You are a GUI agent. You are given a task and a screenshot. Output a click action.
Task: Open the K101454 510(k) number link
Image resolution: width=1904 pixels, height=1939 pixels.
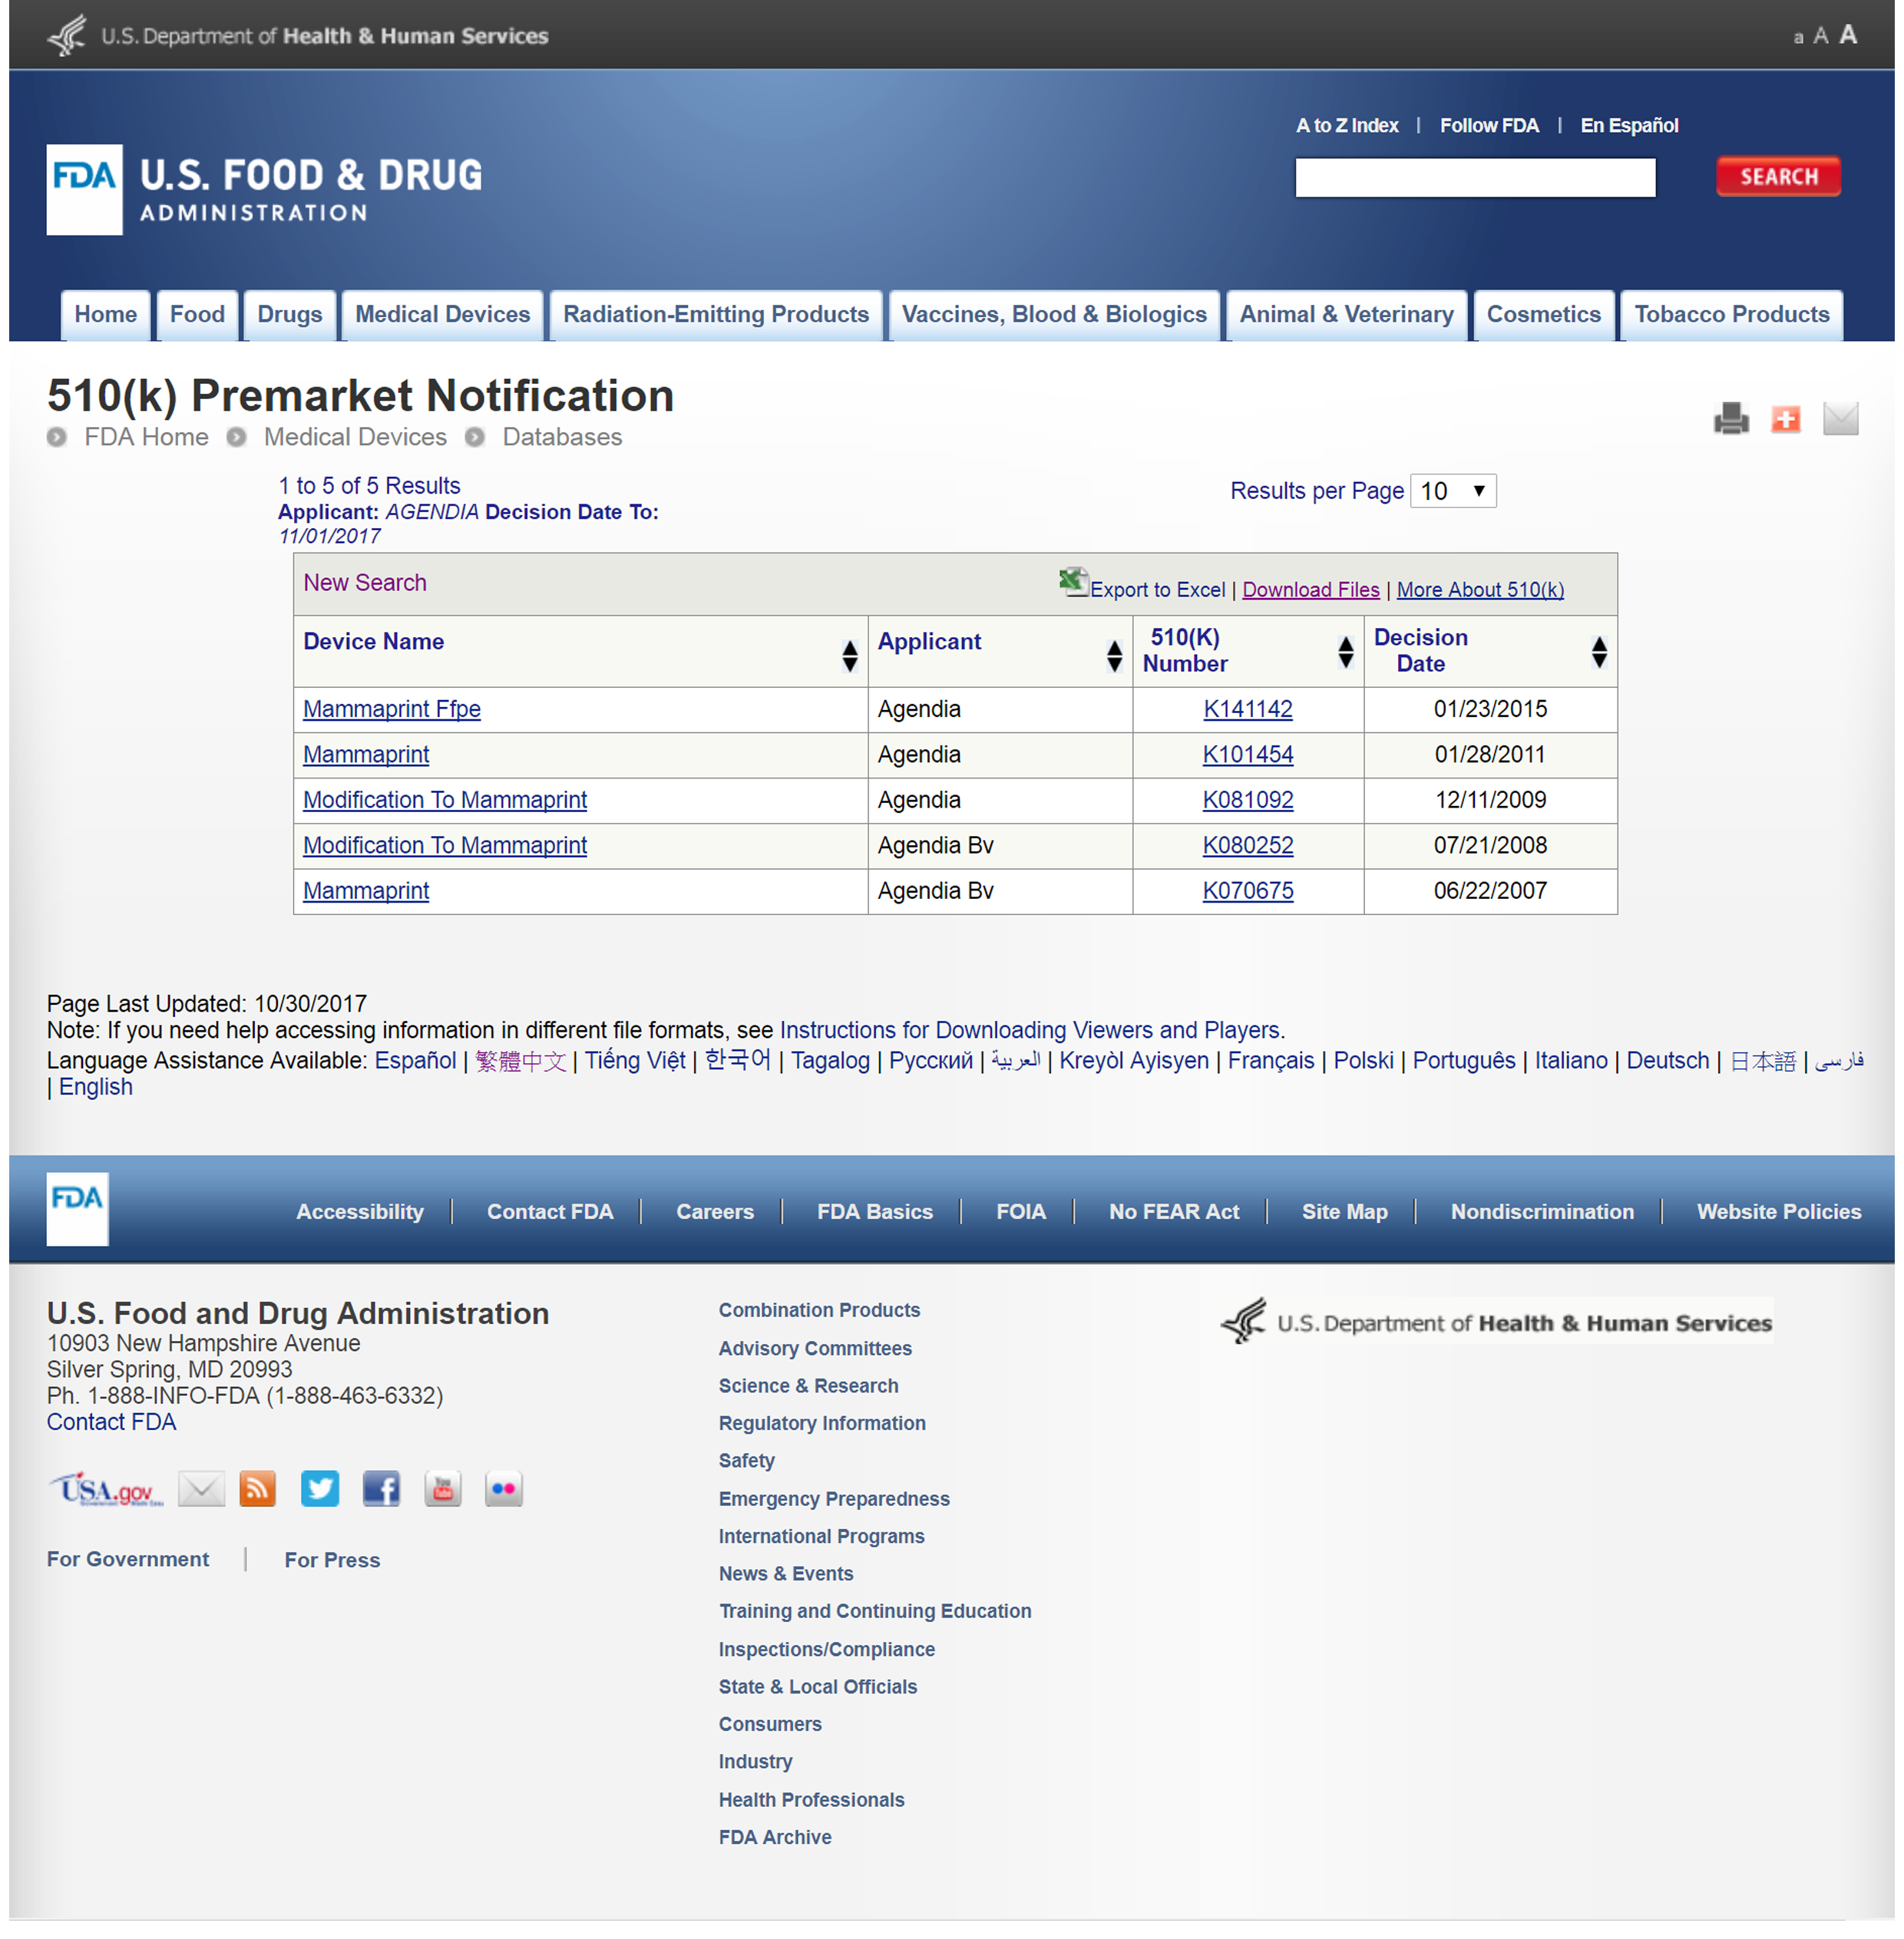pyautogui.click(x=1247, y=754)
